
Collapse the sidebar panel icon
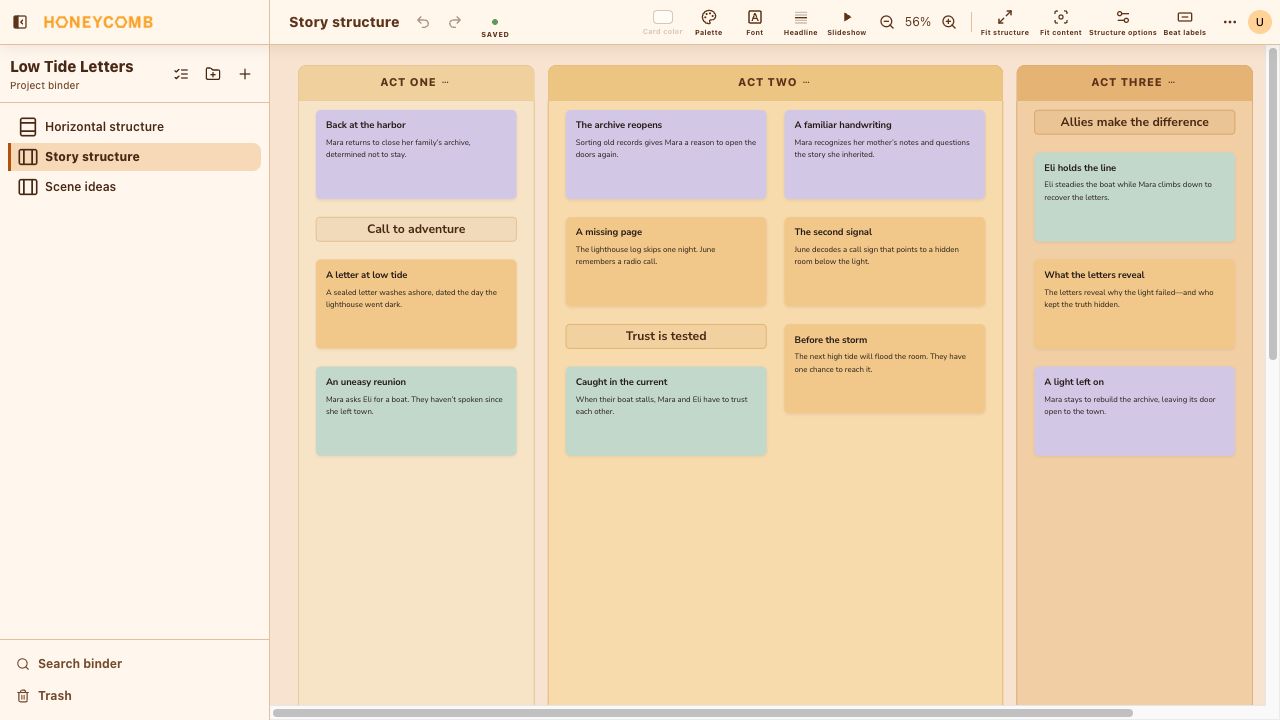coord(20,22)
